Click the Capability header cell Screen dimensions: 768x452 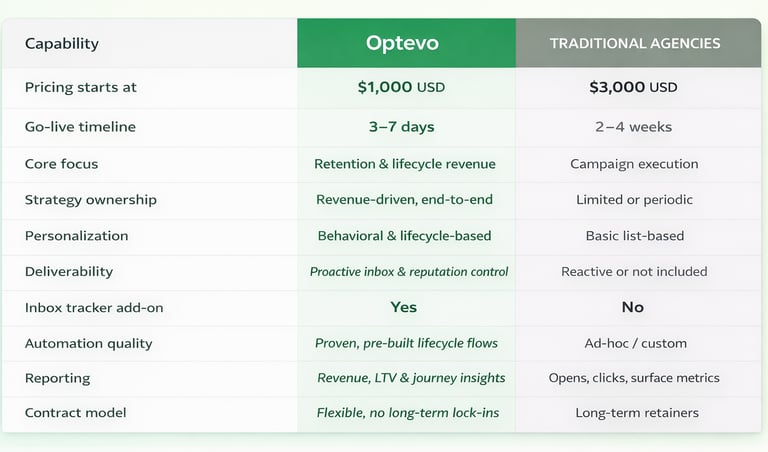(x=62, y=44)
